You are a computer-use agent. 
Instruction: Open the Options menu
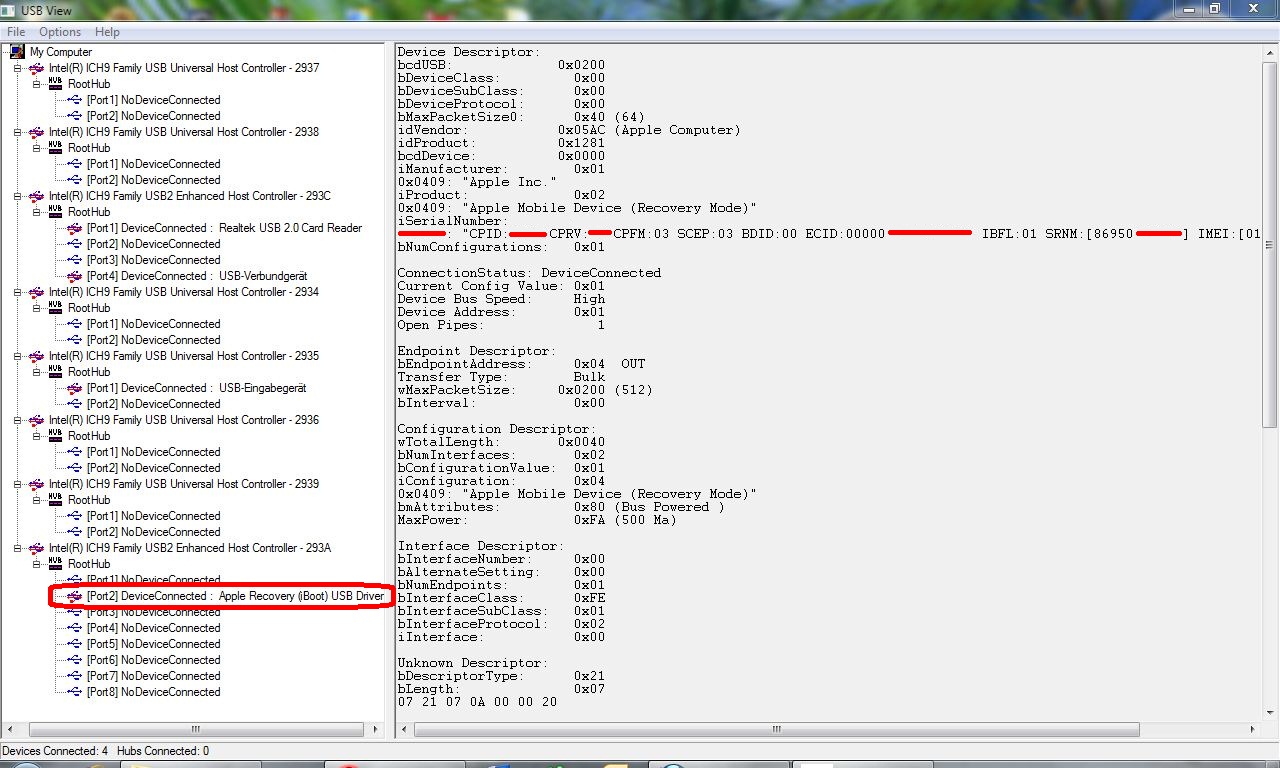point(60,32)
